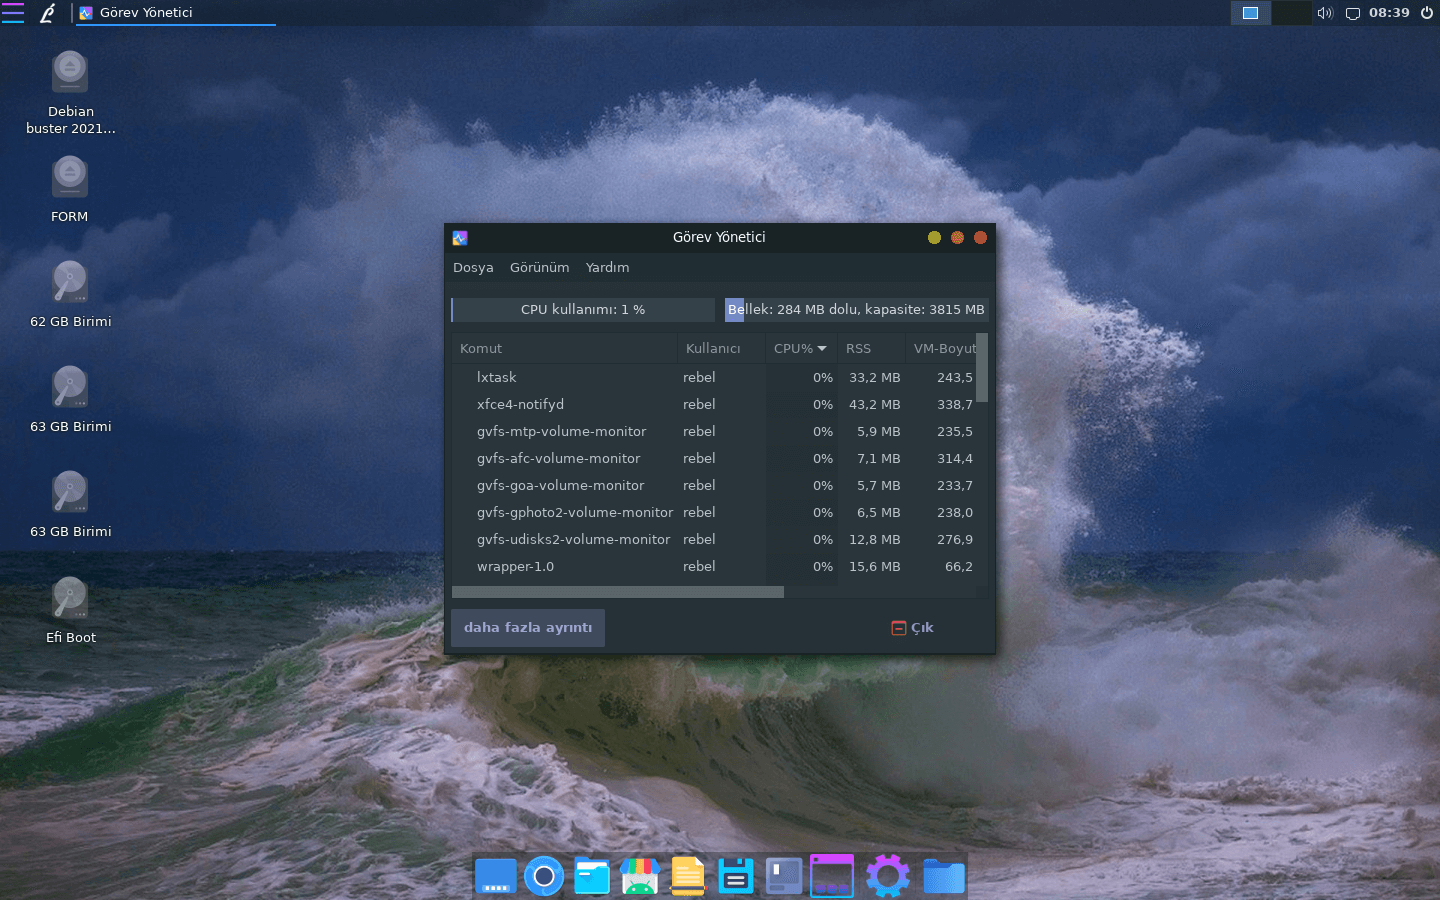Click the orange maximize button of Görev Yönetici
1440x900 pixels.
pos(957,238)
